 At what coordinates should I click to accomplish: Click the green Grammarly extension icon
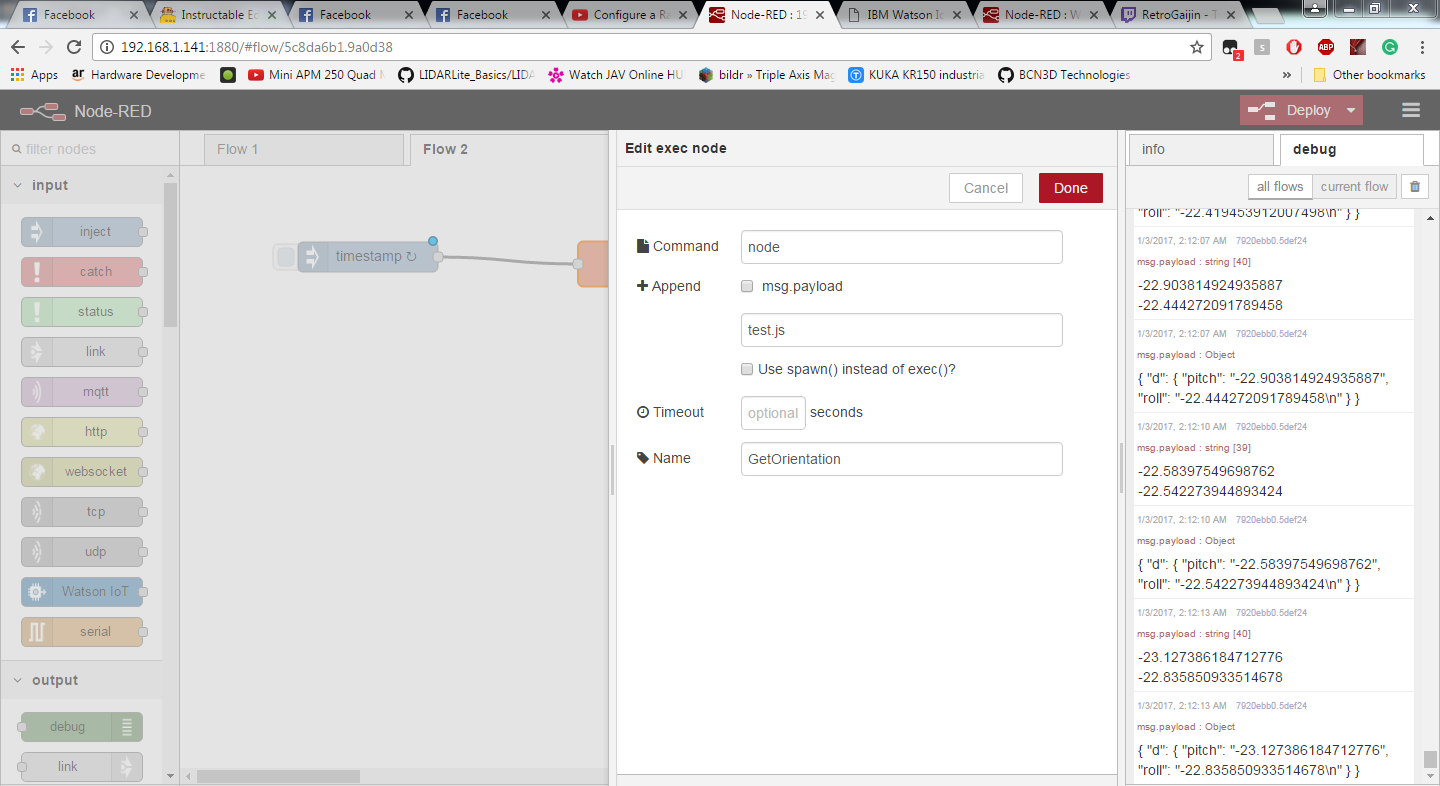tap(1389, 47)
